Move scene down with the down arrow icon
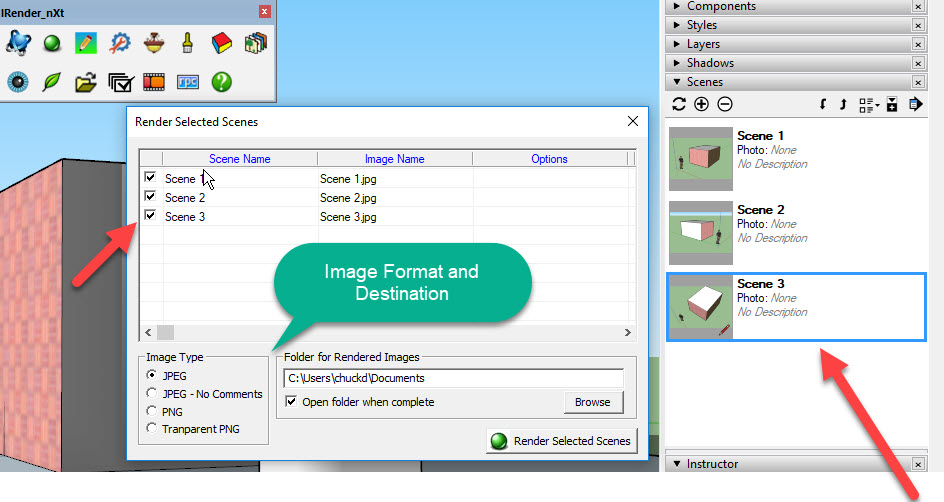This screenshot has height=502, width=944. coord(823,104)
